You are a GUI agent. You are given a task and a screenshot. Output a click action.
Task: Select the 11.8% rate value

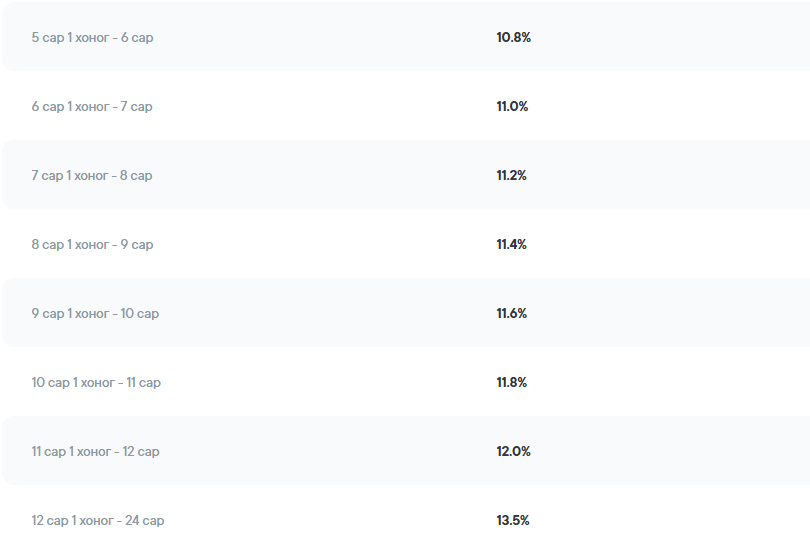511,383
